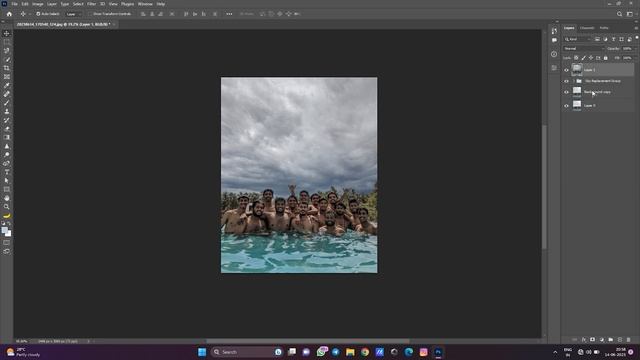
Task: Select the Blur tool
Action: pyautogui.click(x=7, y=146)
